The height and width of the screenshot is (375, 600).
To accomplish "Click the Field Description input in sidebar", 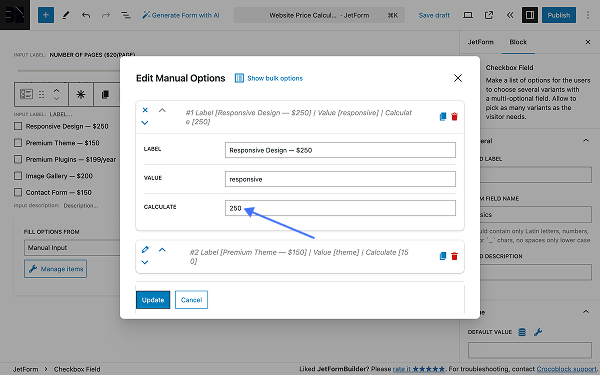I will (535, 272).
